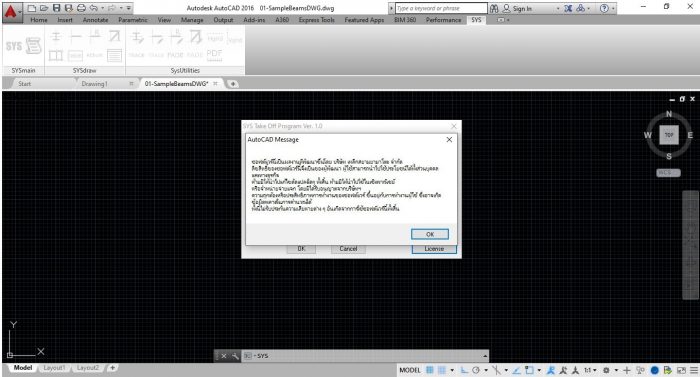The height and width of the screenshot is (377, 700).
Task: Click the New drawing icon in quick access toolbar
Action: [x=32, y=8]
